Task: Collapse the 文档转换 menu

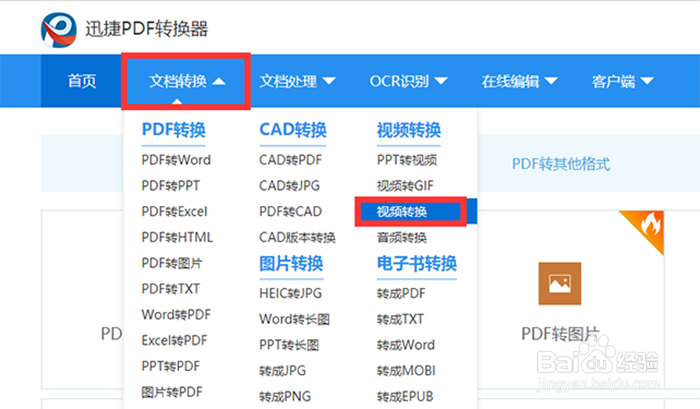Action: point(186,81)
